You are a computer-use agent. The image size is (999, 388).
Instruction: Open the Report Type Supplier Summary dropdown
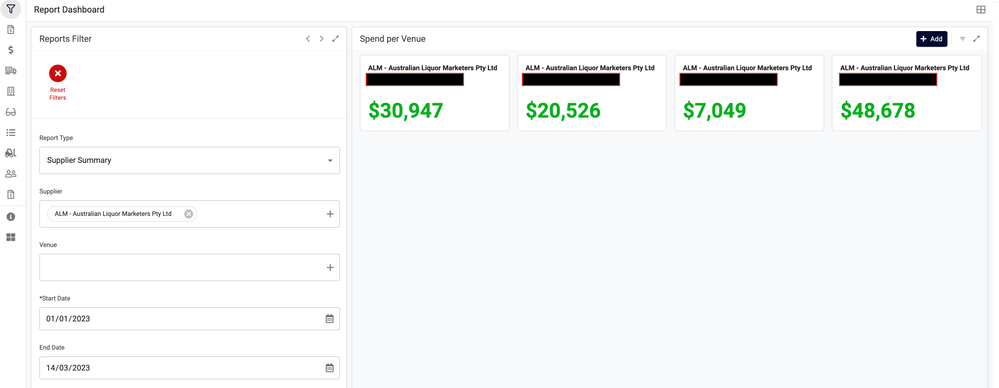189,161
